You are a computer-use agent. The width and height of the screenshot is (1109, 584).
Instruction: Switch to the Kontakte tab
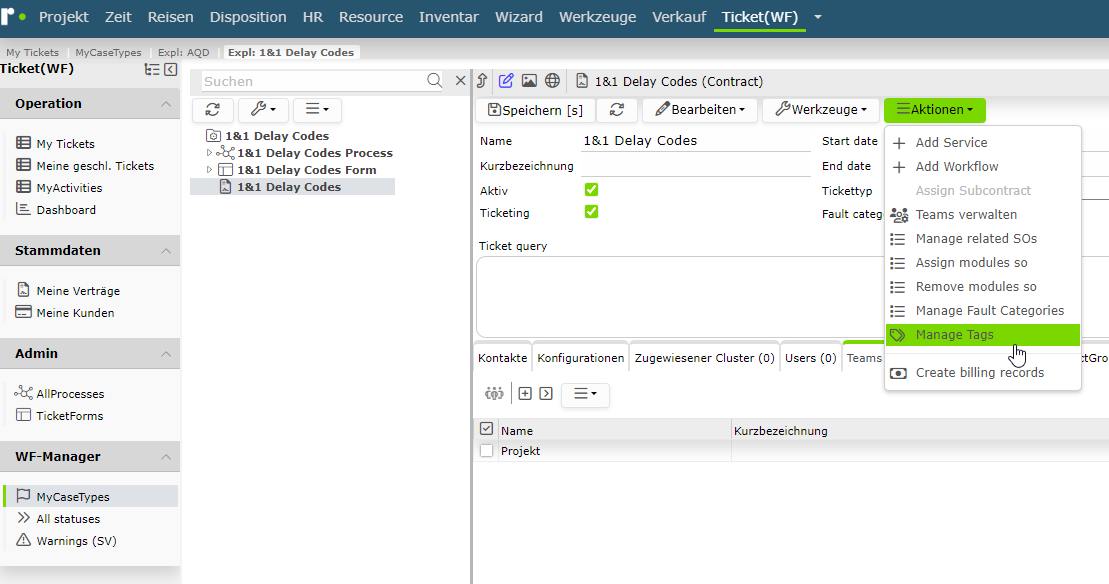(x=502, y=358)
